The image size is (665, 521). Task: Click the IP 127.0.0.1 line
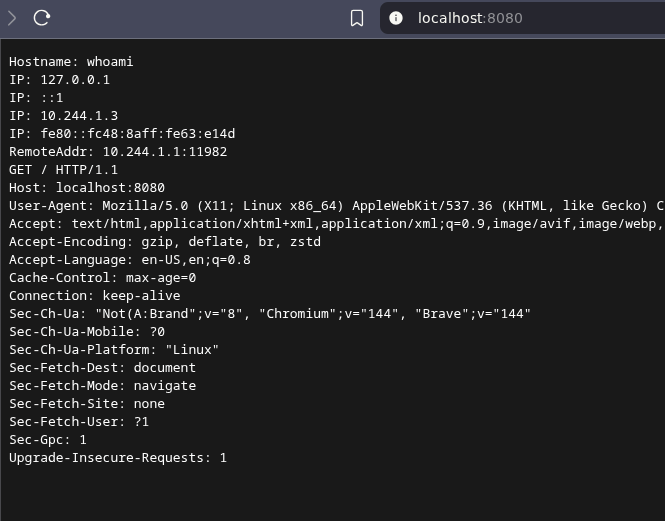point(59,80)
